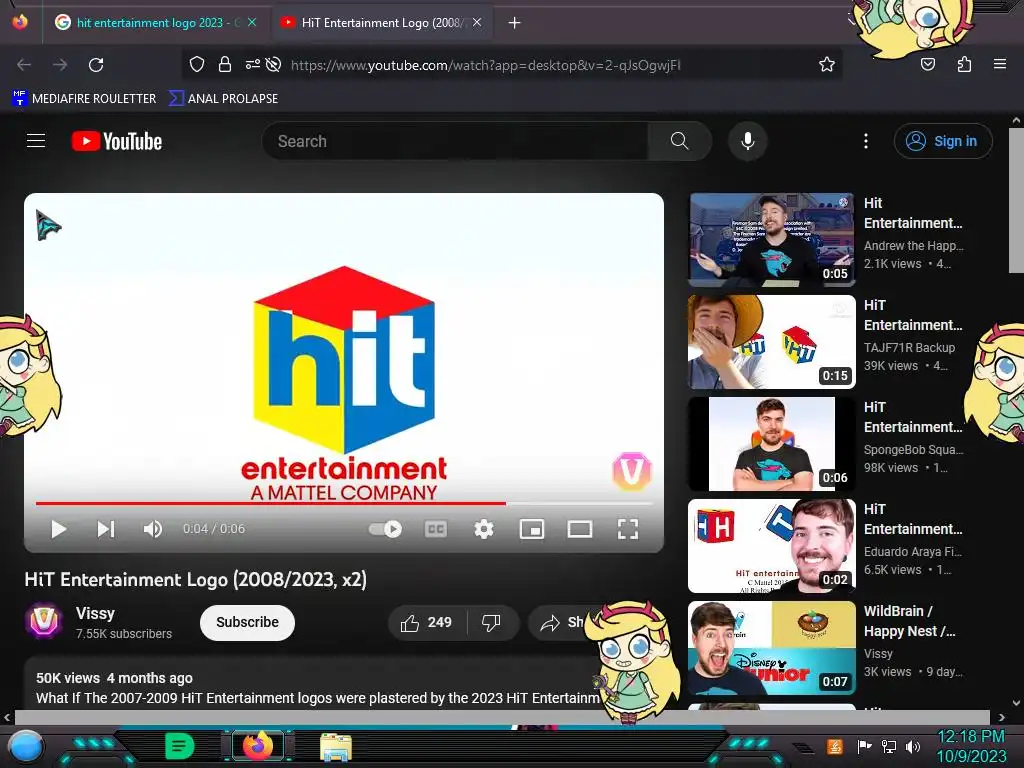Focus the YouTube Search field
The image size is (1024, 768).
click(455, 141)
